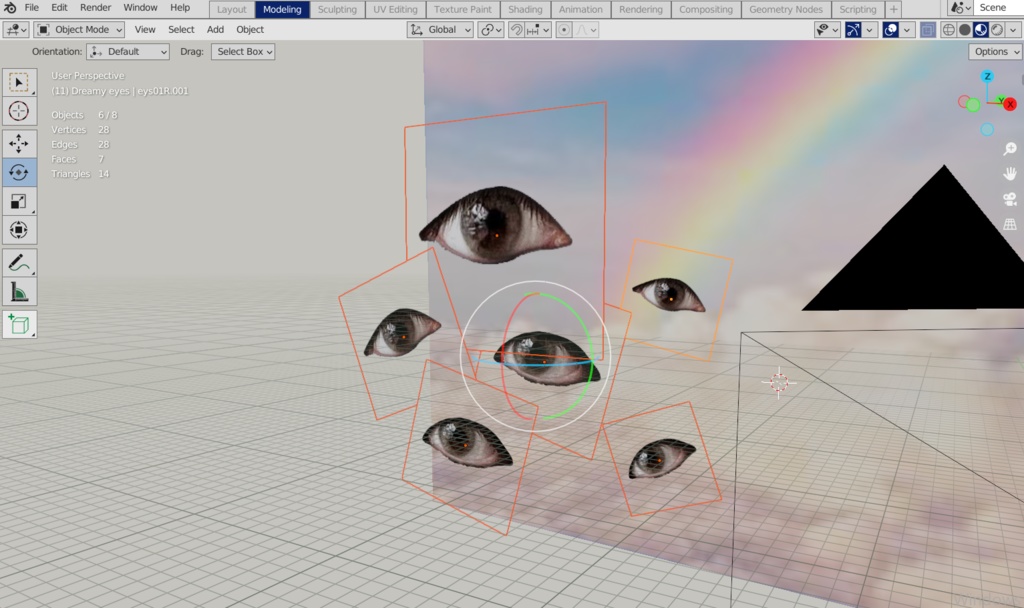Switch to the Layout workspace tab
The image size is (1024, 608).
point(232,9)
